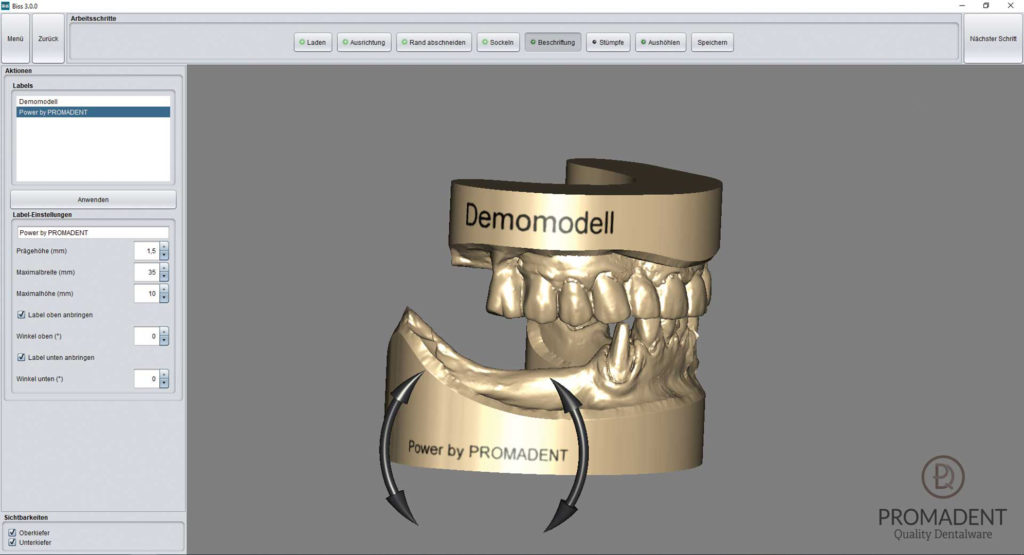The width and height of the screenshot is (1024, 555).
Task: Increase Winkel oben with up arrow
Action: 164,332
